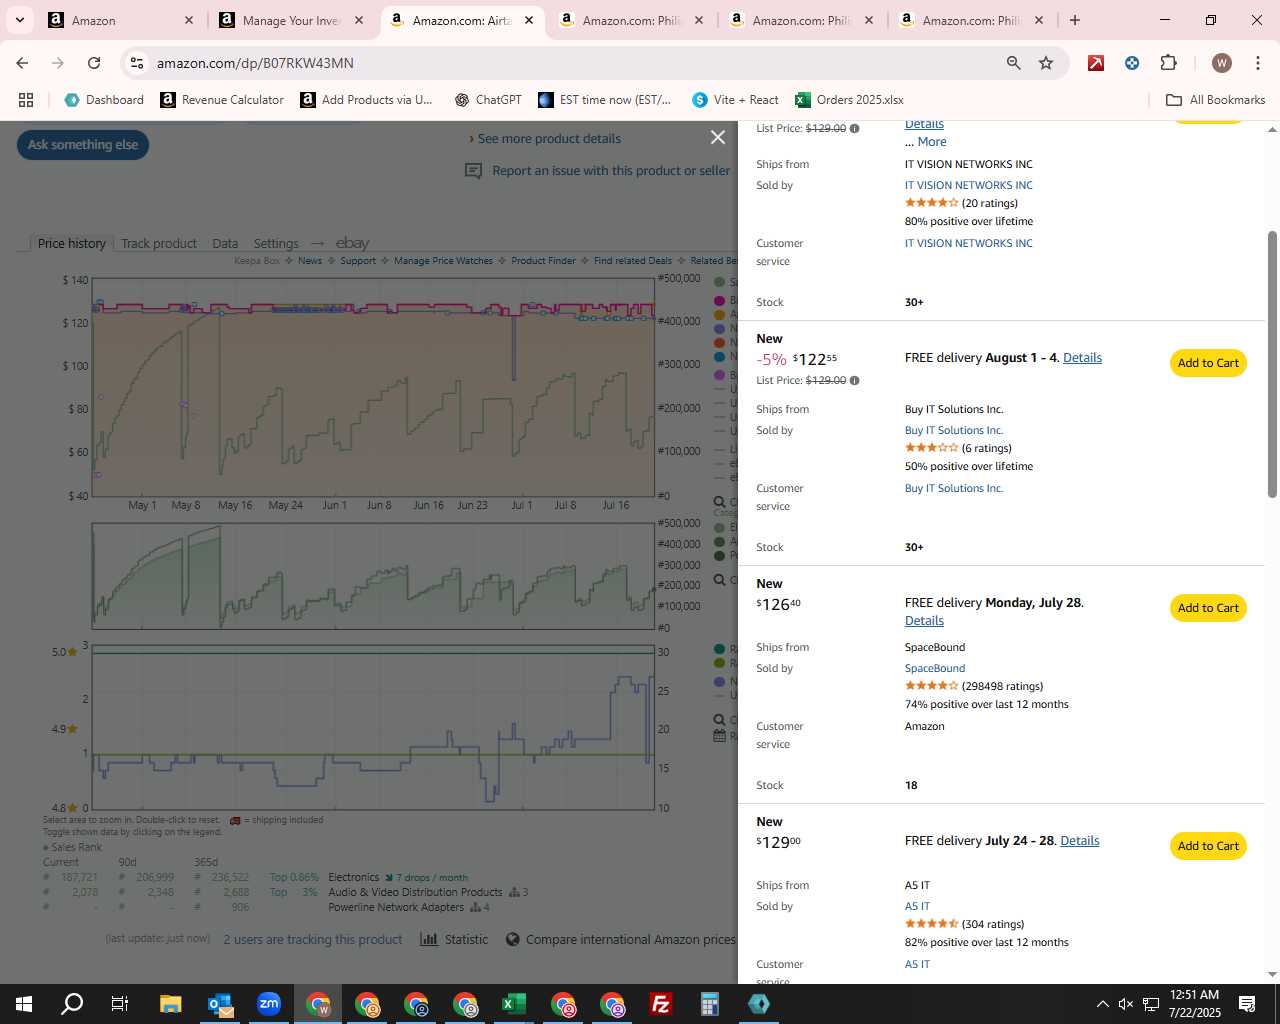Viewport: 1280px width, 1024px height.
Task: Click the muted volume icon in system tray
Action: (1126, 1004)
